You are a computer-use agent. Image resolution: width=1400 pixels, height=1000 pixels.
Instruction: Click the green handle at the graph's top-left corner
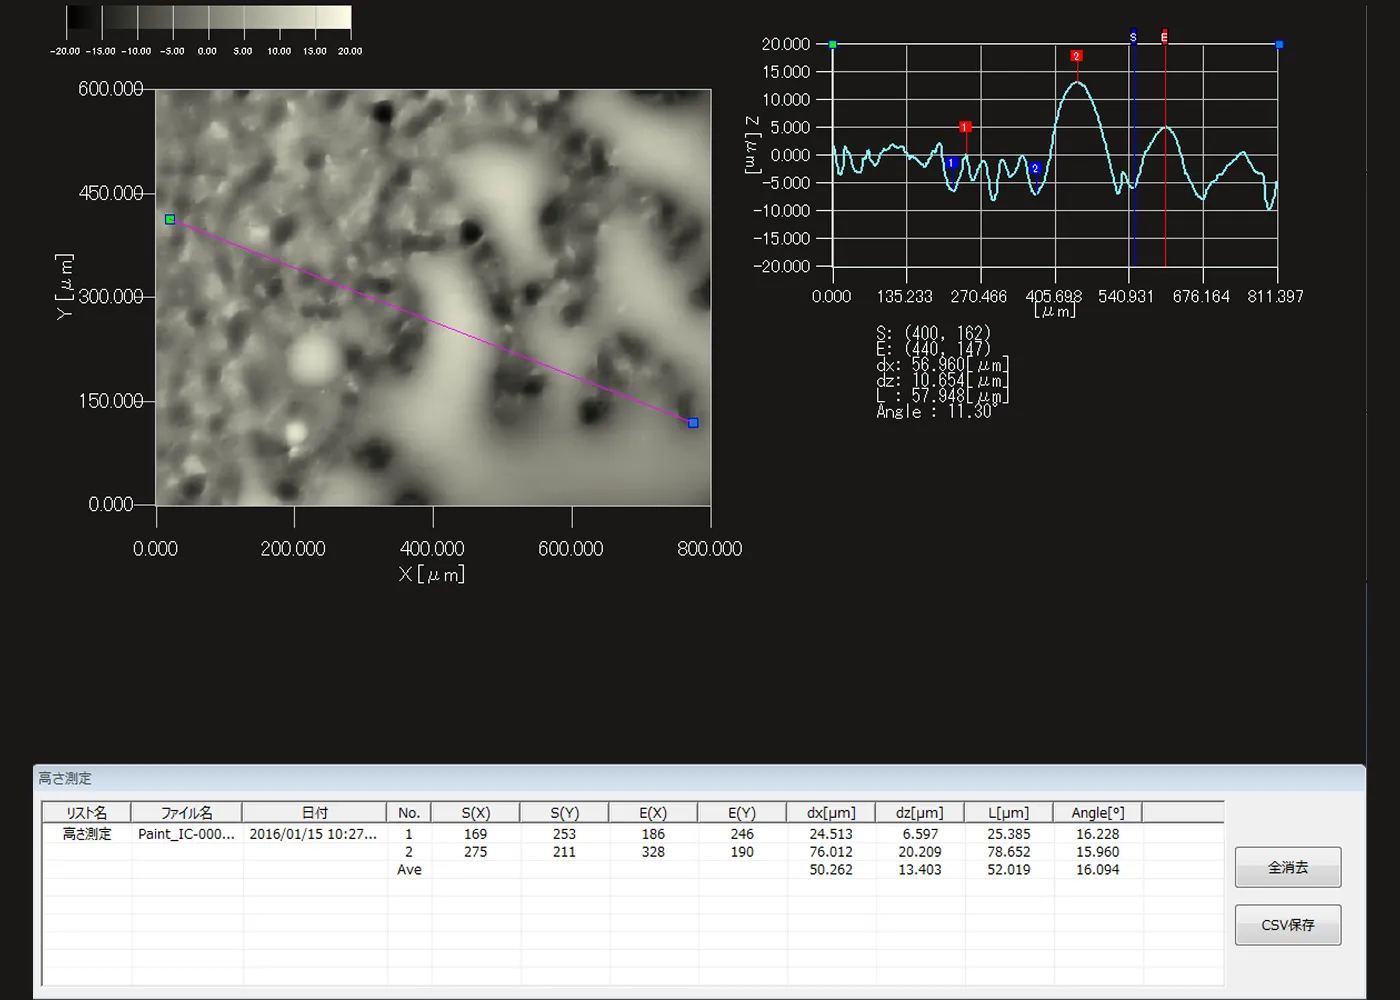[x=832, y=45]
